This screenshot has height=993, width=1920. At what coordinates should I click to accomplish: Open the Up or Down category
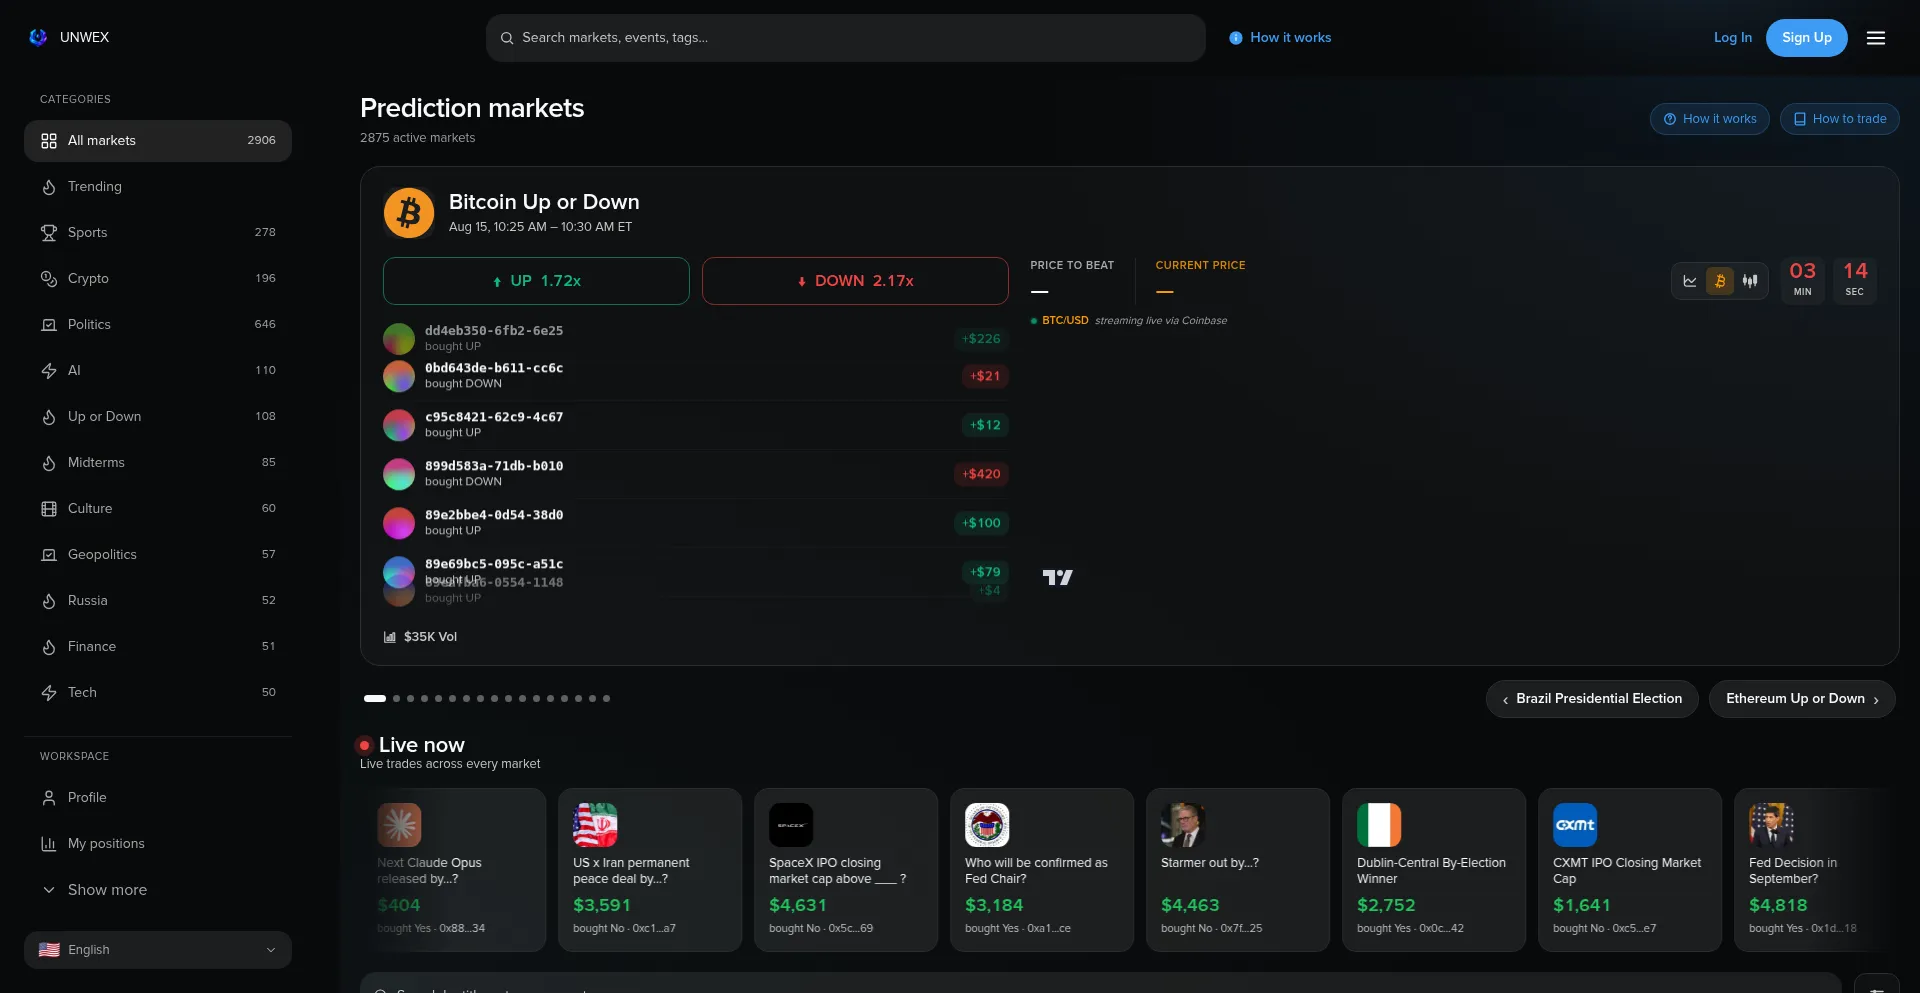pos(158,417)
